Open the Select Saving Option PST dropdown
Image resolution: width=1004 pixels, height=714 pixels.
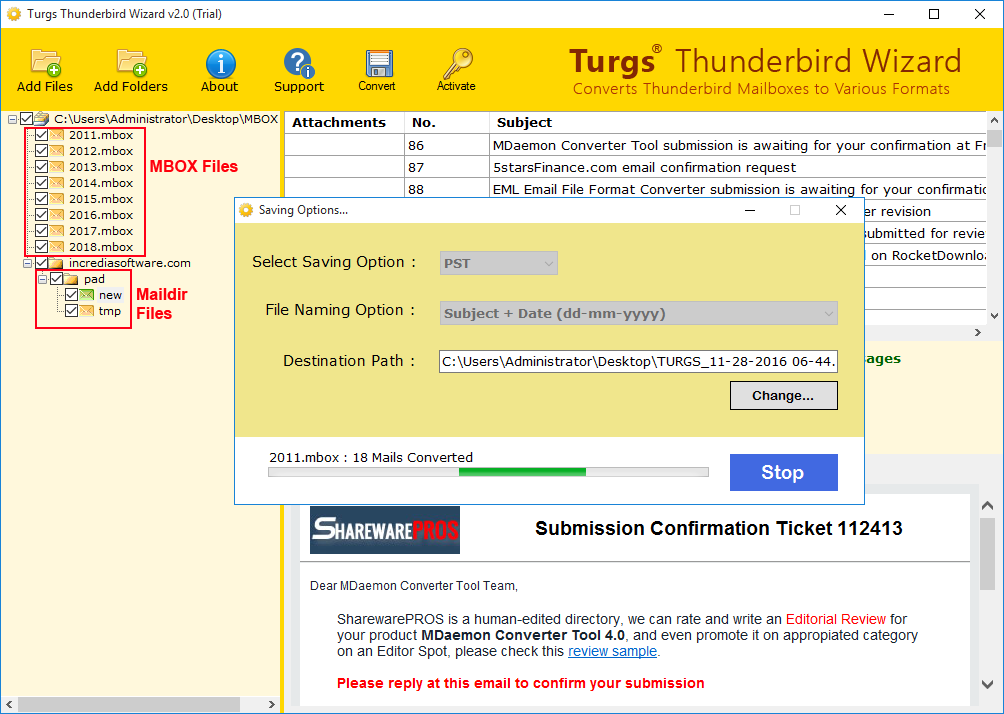pyautogui.click(x=499, y=263)
